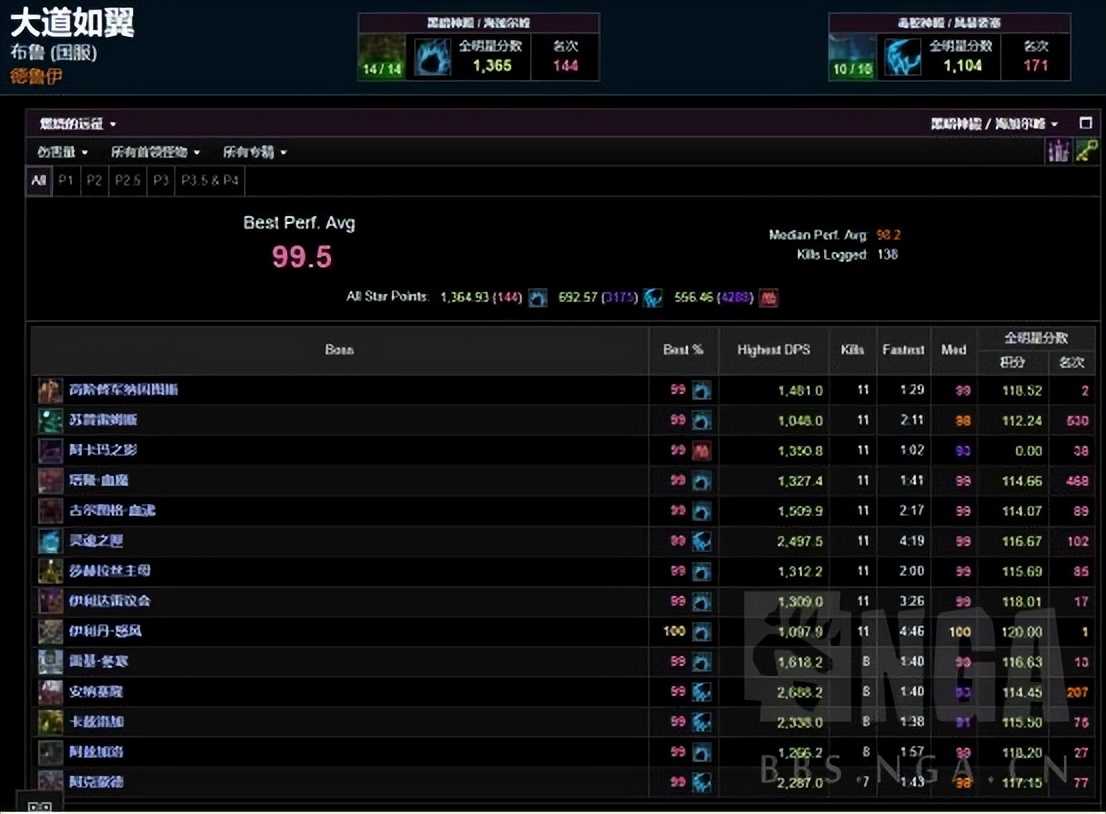Image resolution: width=1106 pixels, height=814 pixels.
Task: Select the 伊利达雷议会 boss icon
Action: pos(50,602)
